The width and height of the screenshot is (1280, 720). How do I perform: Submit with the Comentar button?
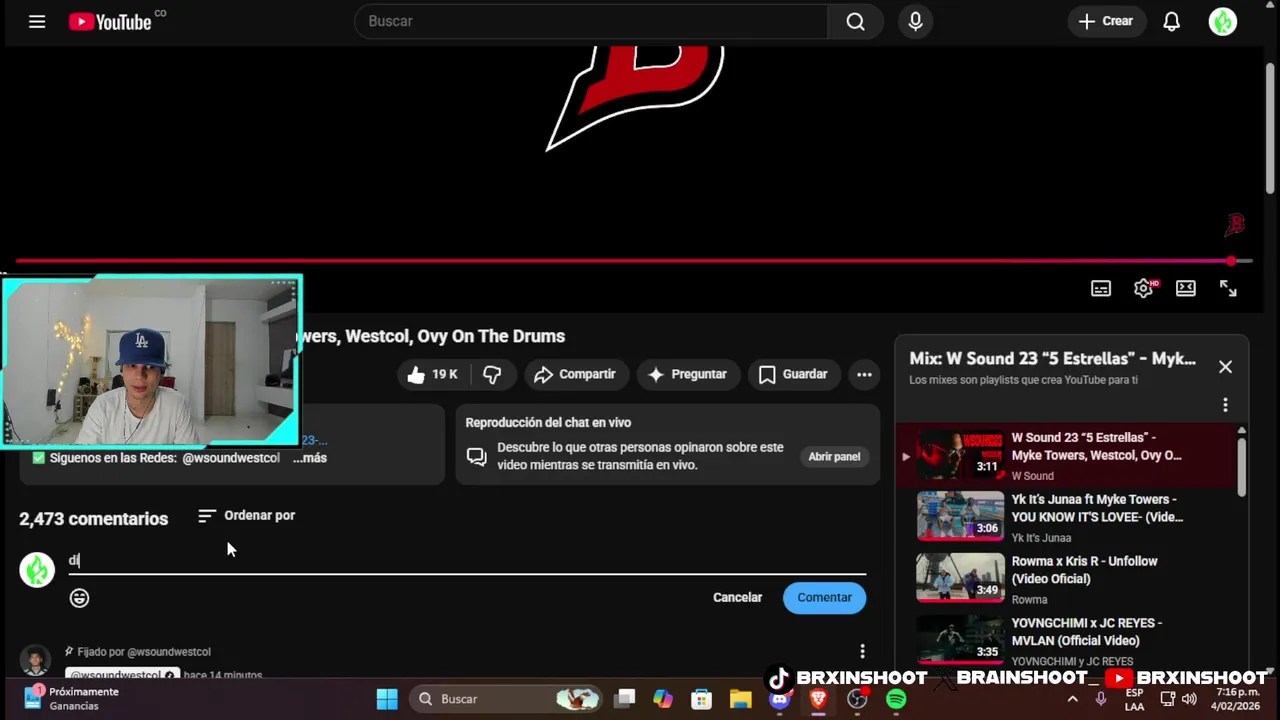pyautogui.click(x=824, y=597)
